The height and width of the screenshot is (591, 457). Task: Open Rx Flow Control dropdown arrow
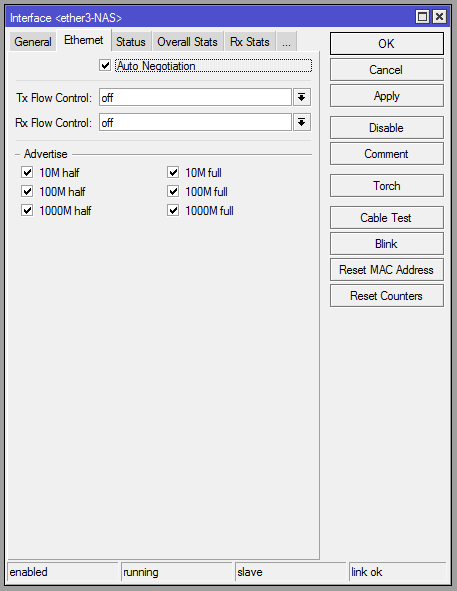tap(302, 122)
